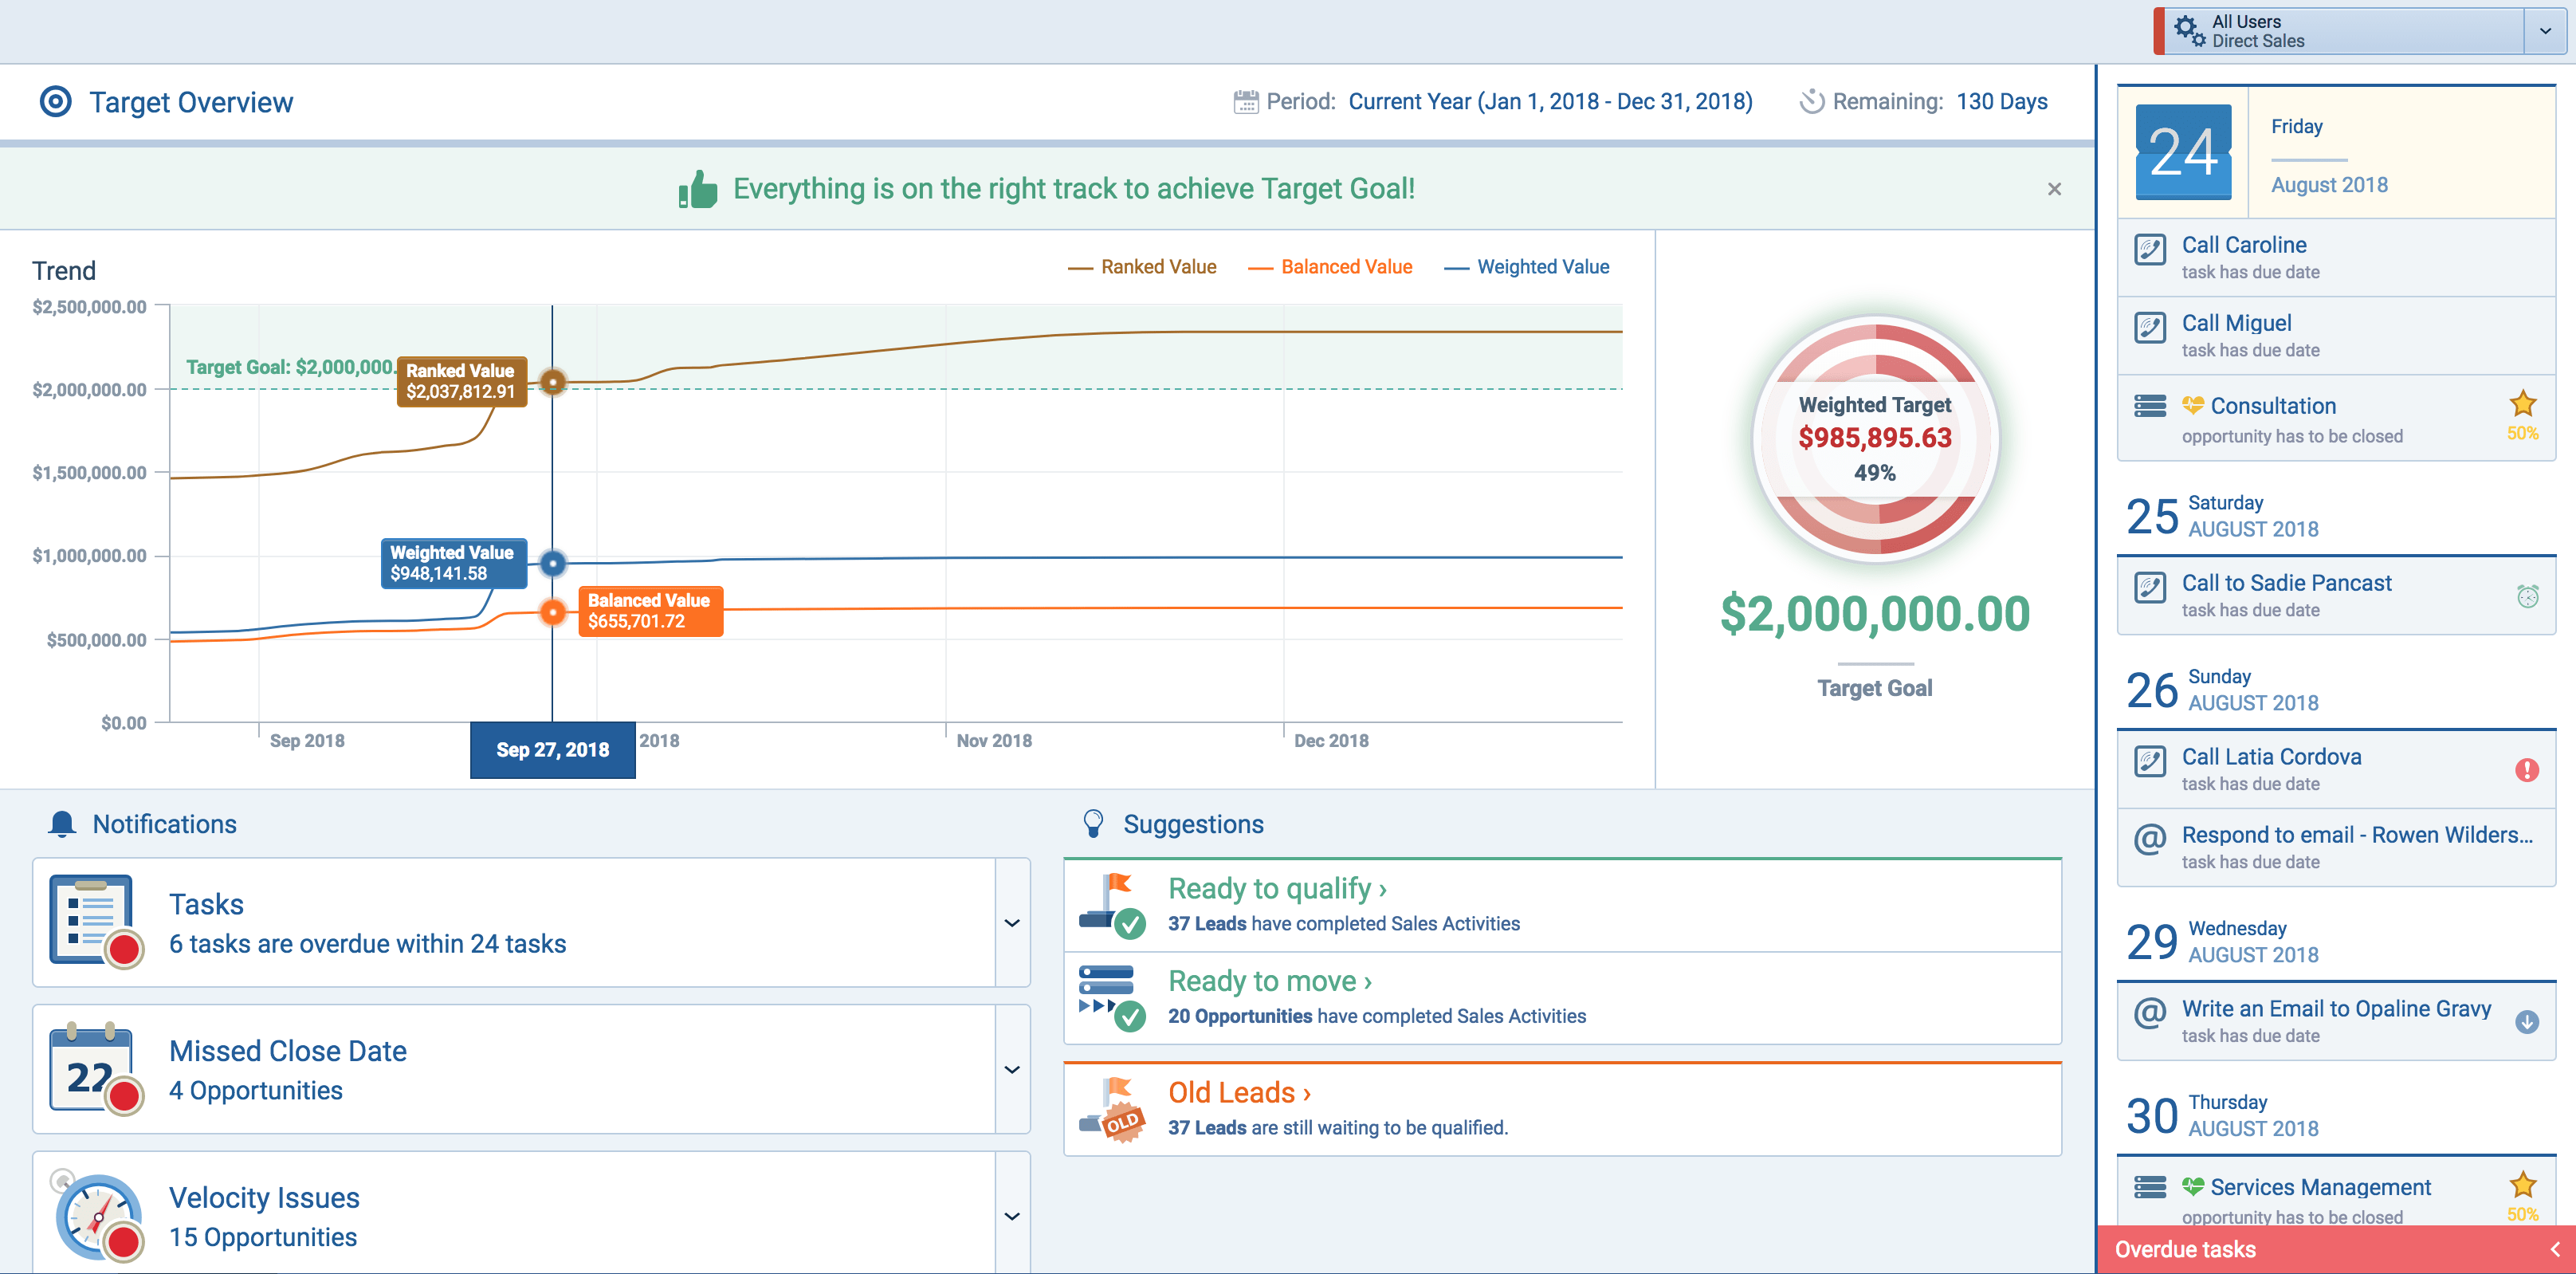Open the All Users Direct Sales dropdown
The width and height of the screenshot is (2576, 1274).
pos(2543,31)
